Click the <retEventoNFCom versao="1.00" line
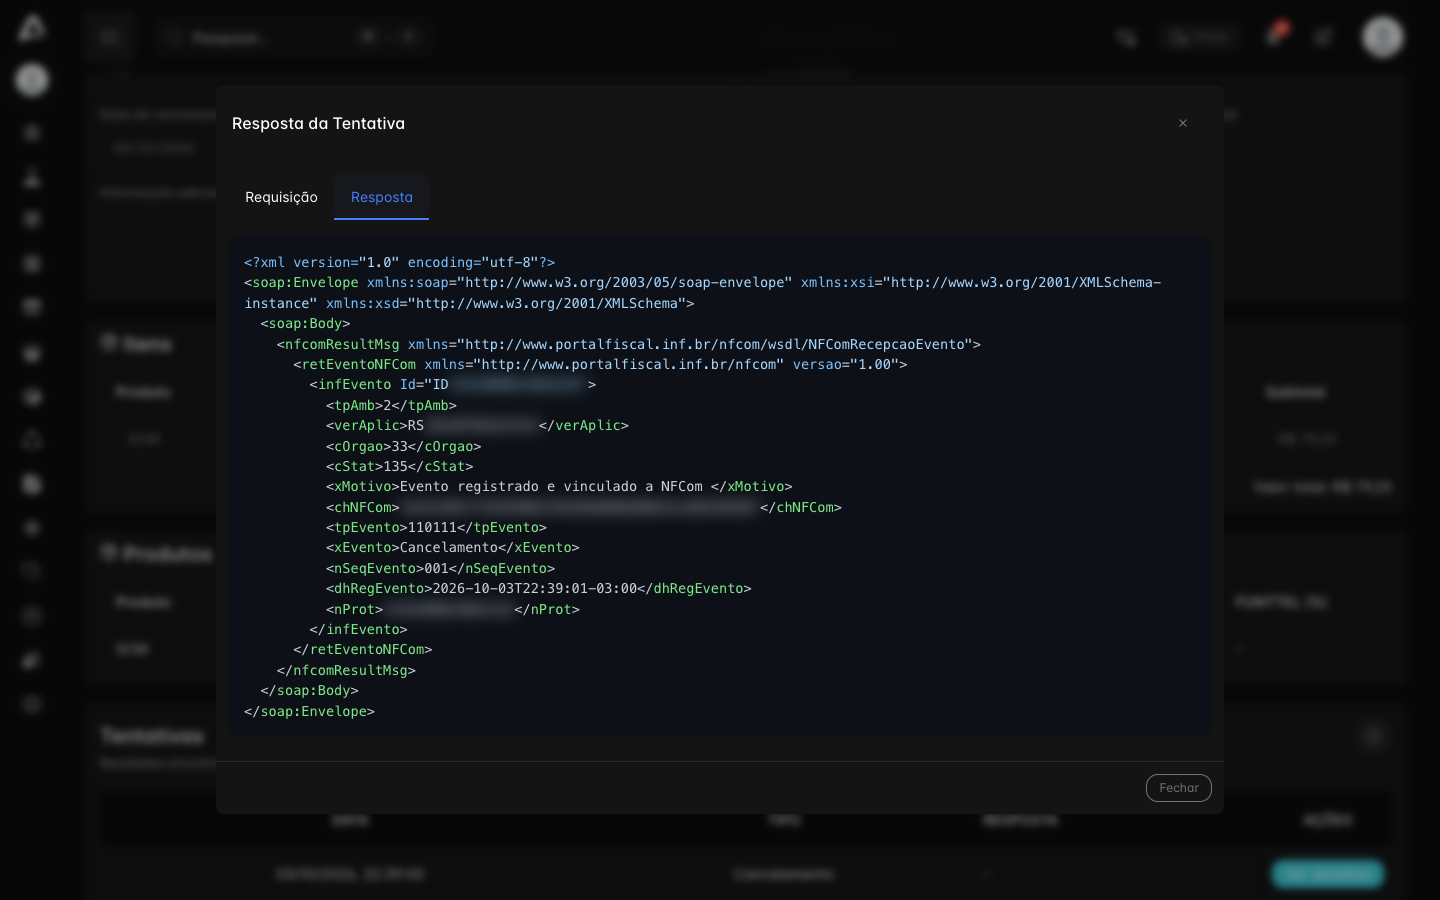This screenshot has height=900, width=1440. point(600,364)
